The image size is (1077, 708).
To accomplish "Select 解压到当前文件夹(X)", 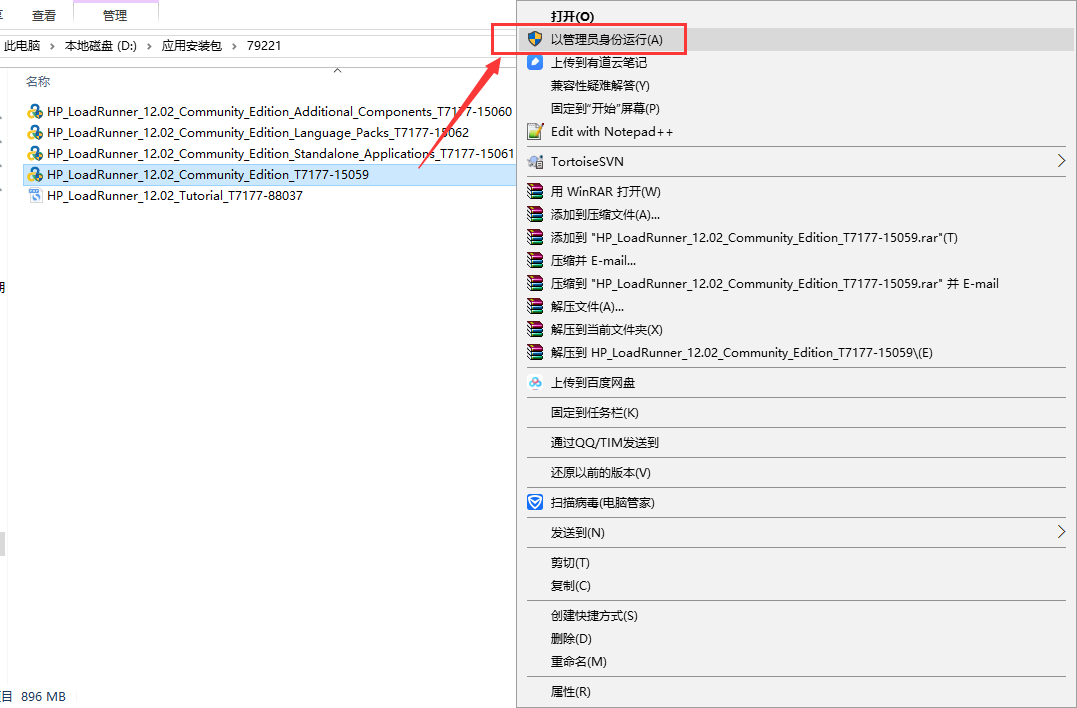I will pyautogui.click(x=796, y=330).
